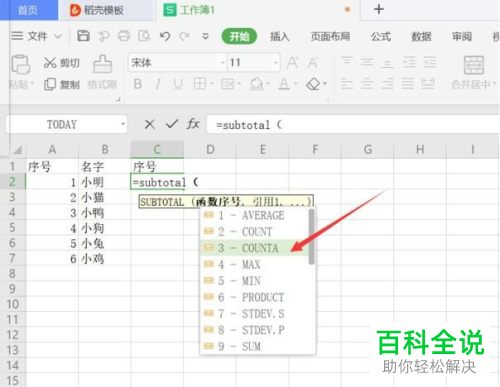
Task: Open the font name dropdown 宋体
Action: click(x=222, y=63)
